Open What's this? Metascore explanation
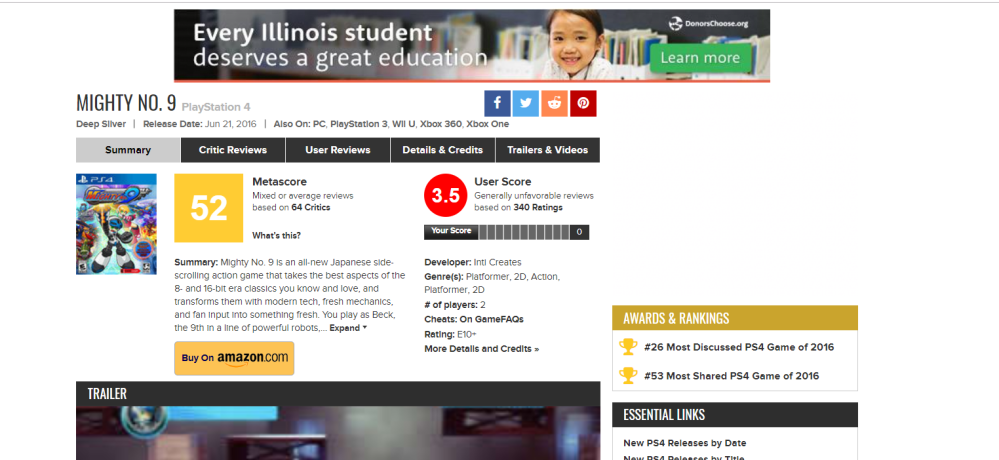 tap(277, 236)
